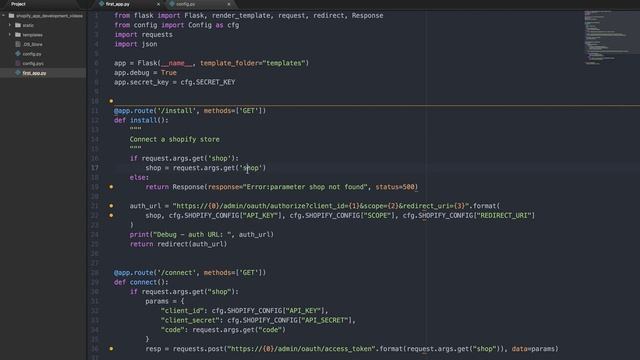Image resolution: width=640 pixels, height=360 pixels.
Task: Click the first_app.py Python icon in tree
Action: pos(18,73)
